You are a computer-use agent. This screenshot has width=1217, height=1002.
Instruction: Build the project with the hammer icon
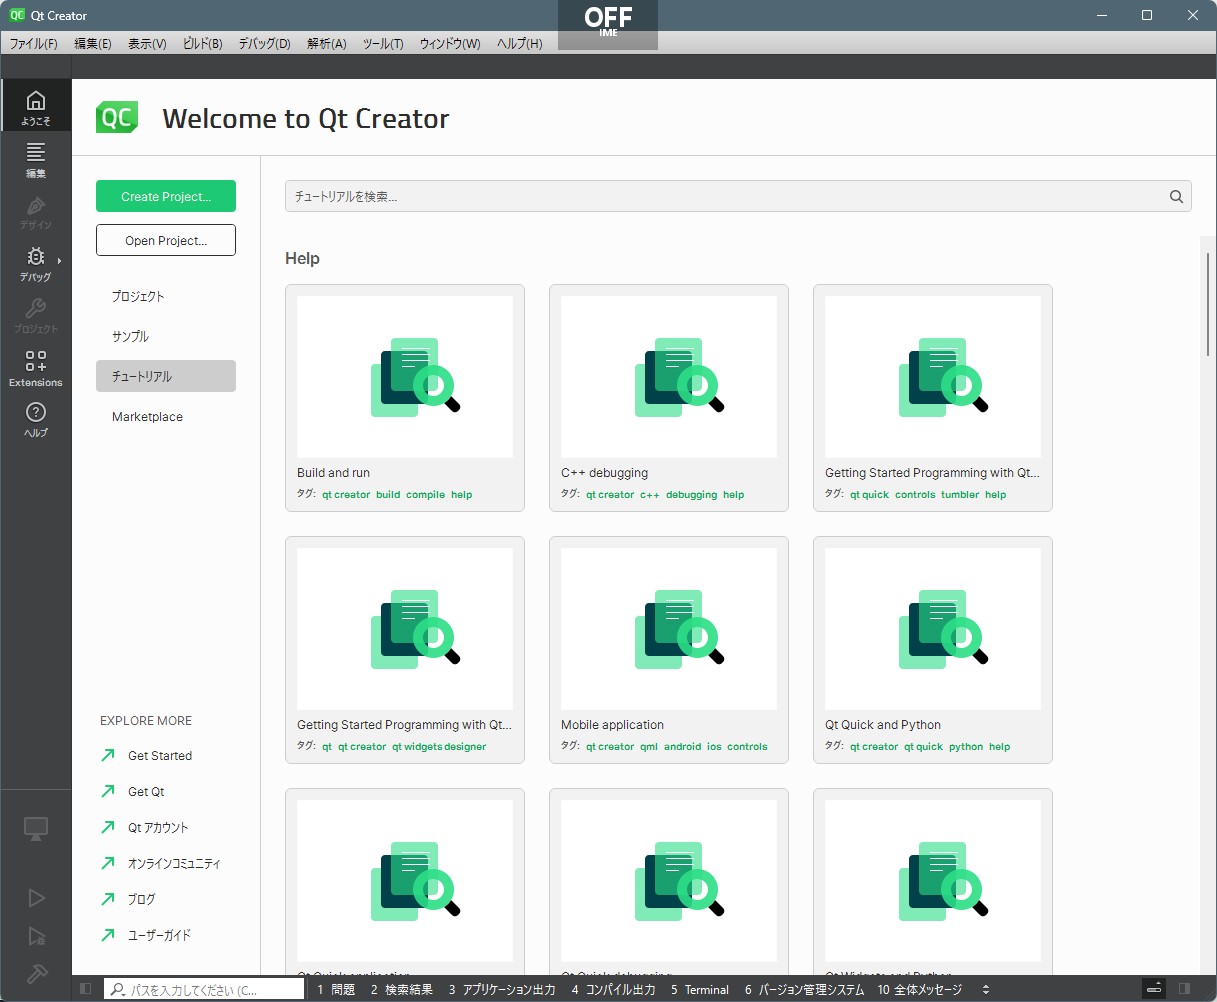(36, 973)
